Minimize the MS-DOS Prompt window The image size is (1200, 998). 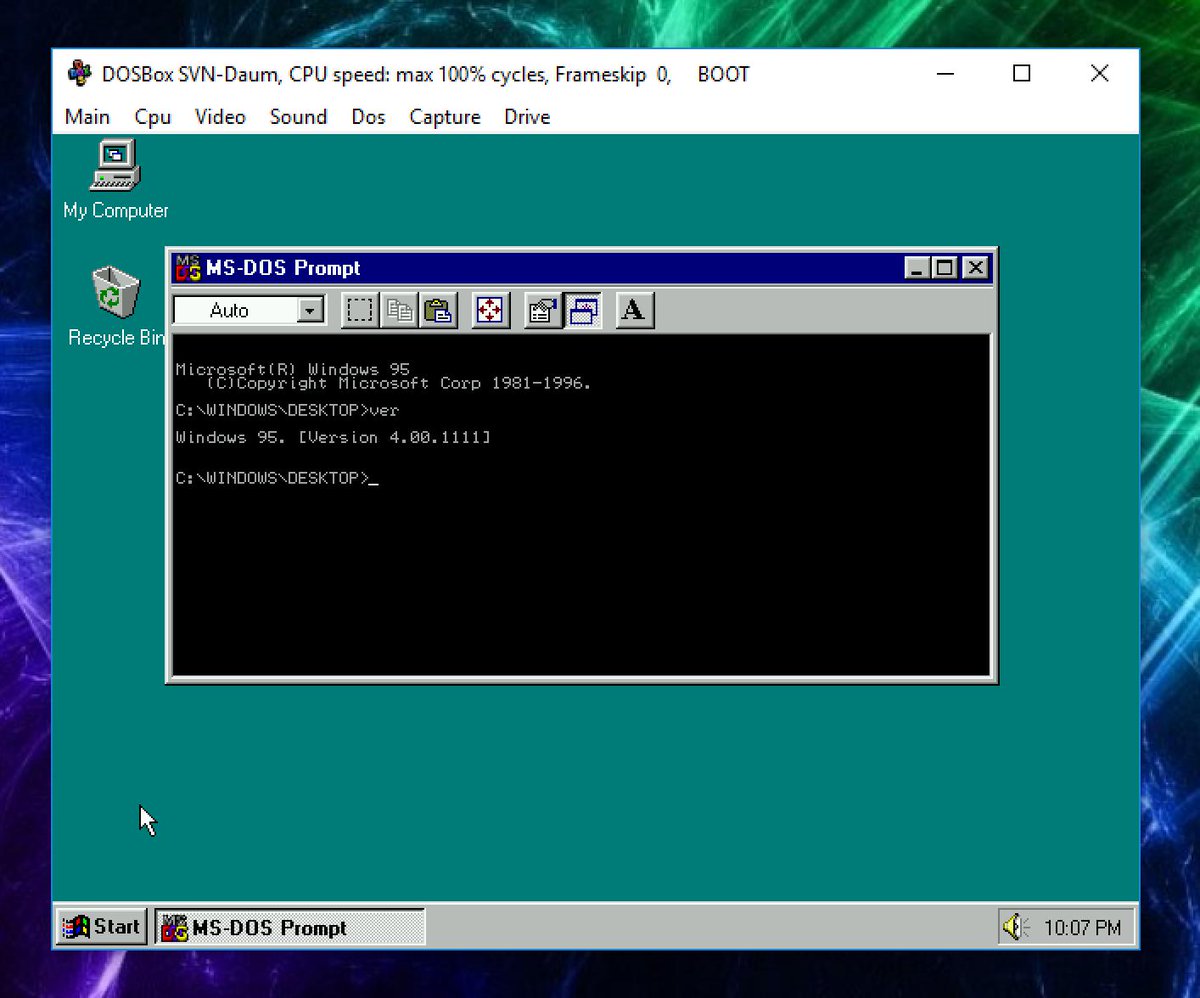click(917, 268)
